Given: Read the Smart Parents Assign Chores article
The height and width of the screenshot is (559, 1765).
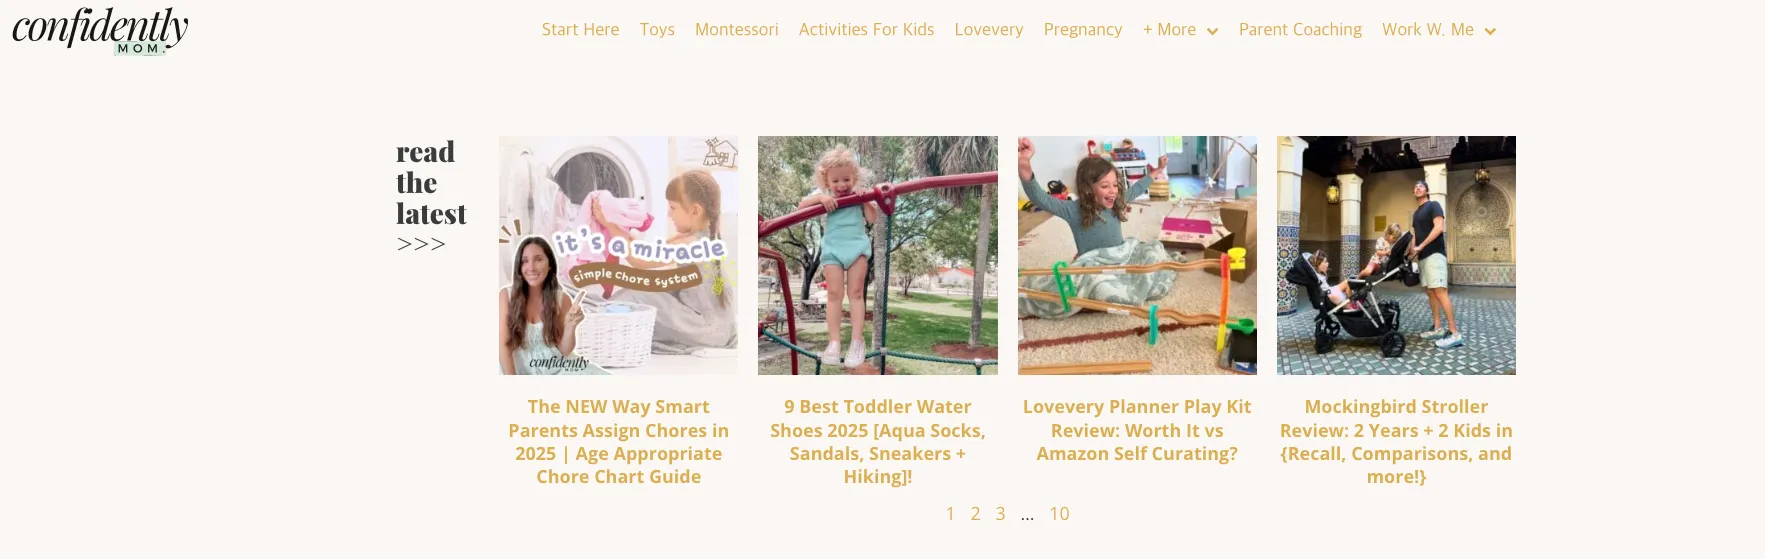Looking at the screenshot, I should 618,442.
